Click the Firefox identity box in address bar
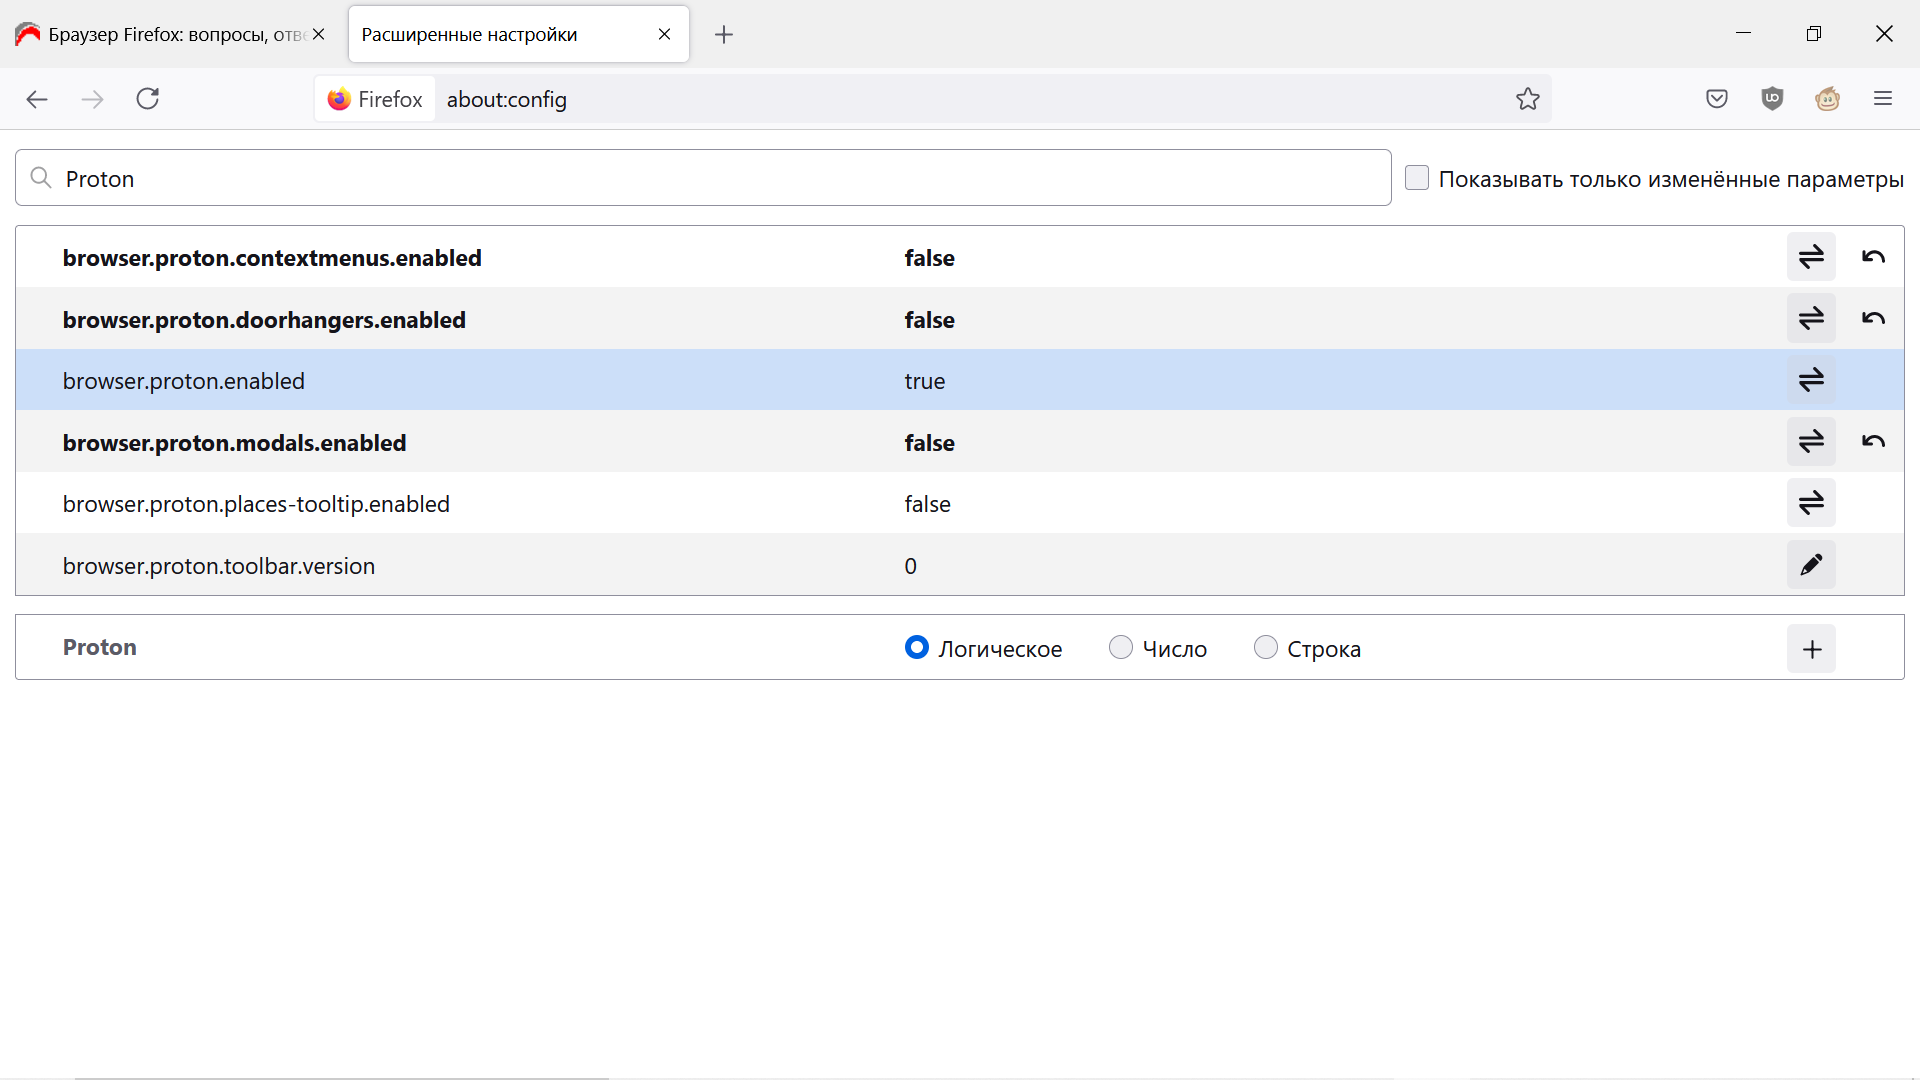 pyautogui.click(x=376, y=99)
